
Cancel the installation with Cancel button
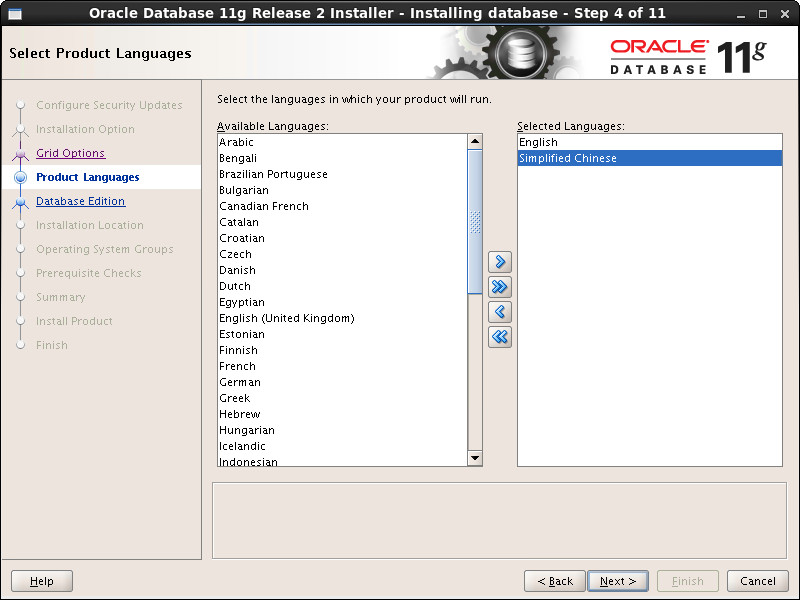(758, 581)
